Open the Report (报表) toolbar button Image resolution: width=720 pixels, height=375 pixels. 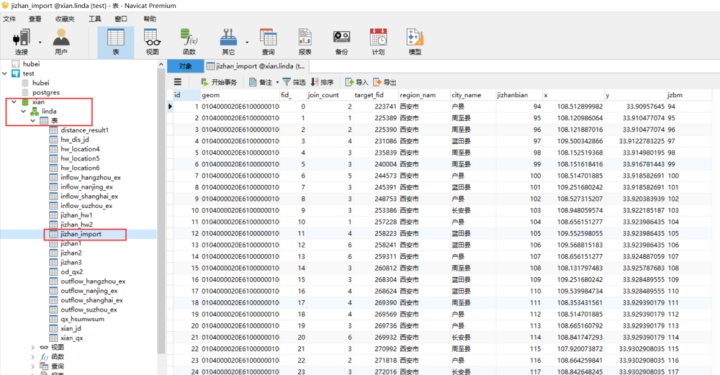pyautogui.click(x=305, y=42)
